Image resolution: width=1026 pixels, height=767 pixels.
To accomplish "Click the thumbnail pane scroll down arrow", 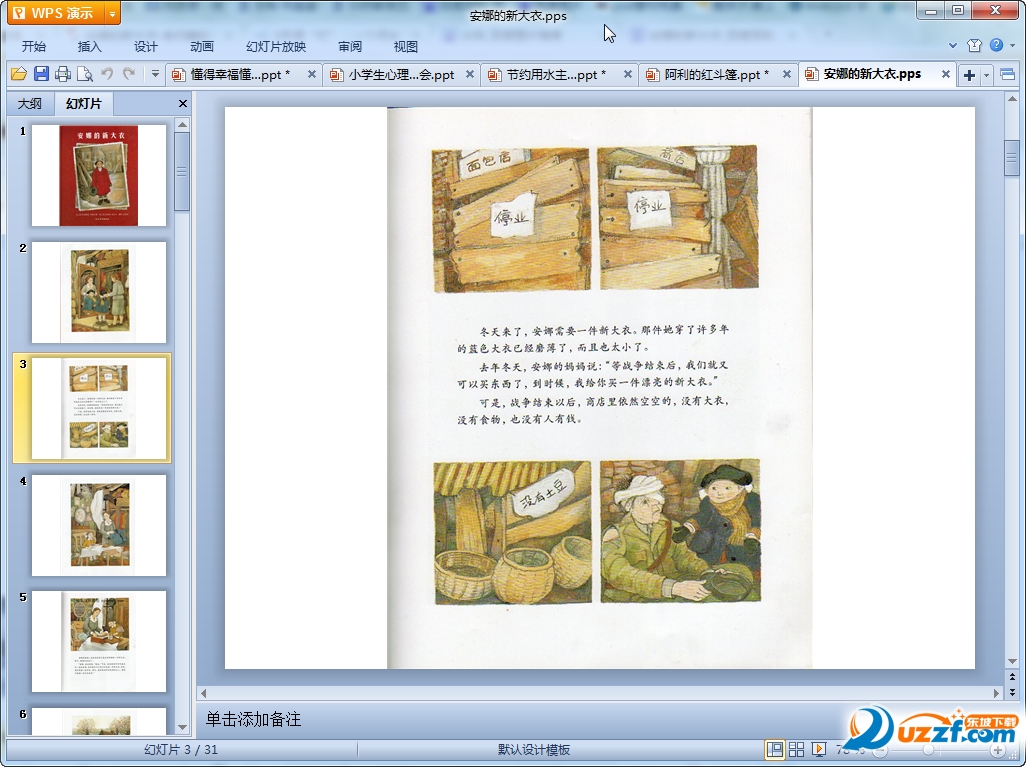I will pyautogui.click(x=183, y=727).
